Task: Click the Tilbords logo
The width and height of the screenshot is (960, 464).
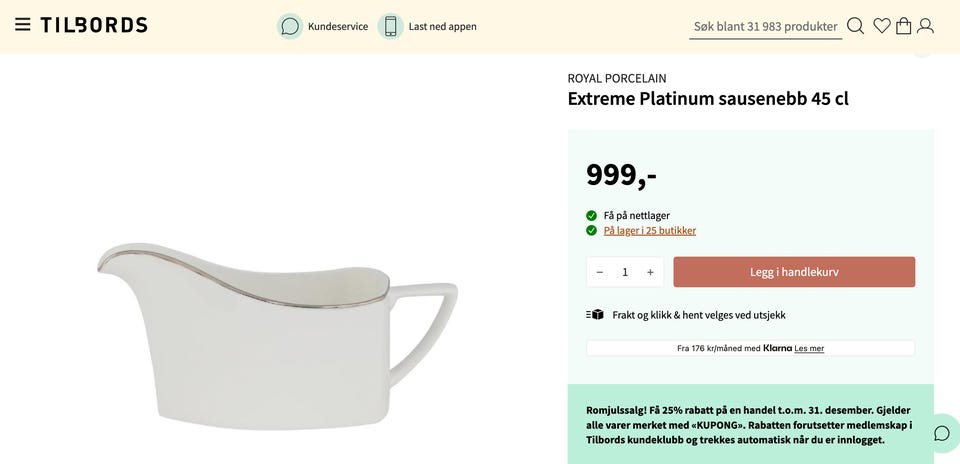Action: [94, 25]
